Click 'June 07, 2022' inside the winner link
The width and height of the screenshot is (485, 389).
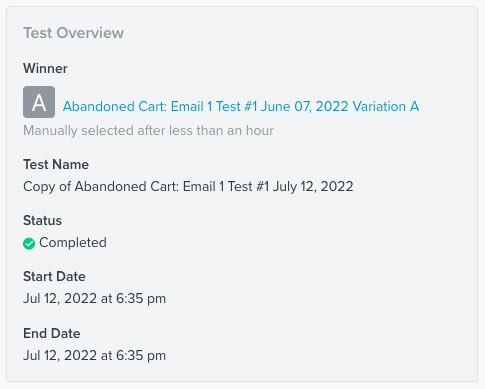[x=305, y=107]
